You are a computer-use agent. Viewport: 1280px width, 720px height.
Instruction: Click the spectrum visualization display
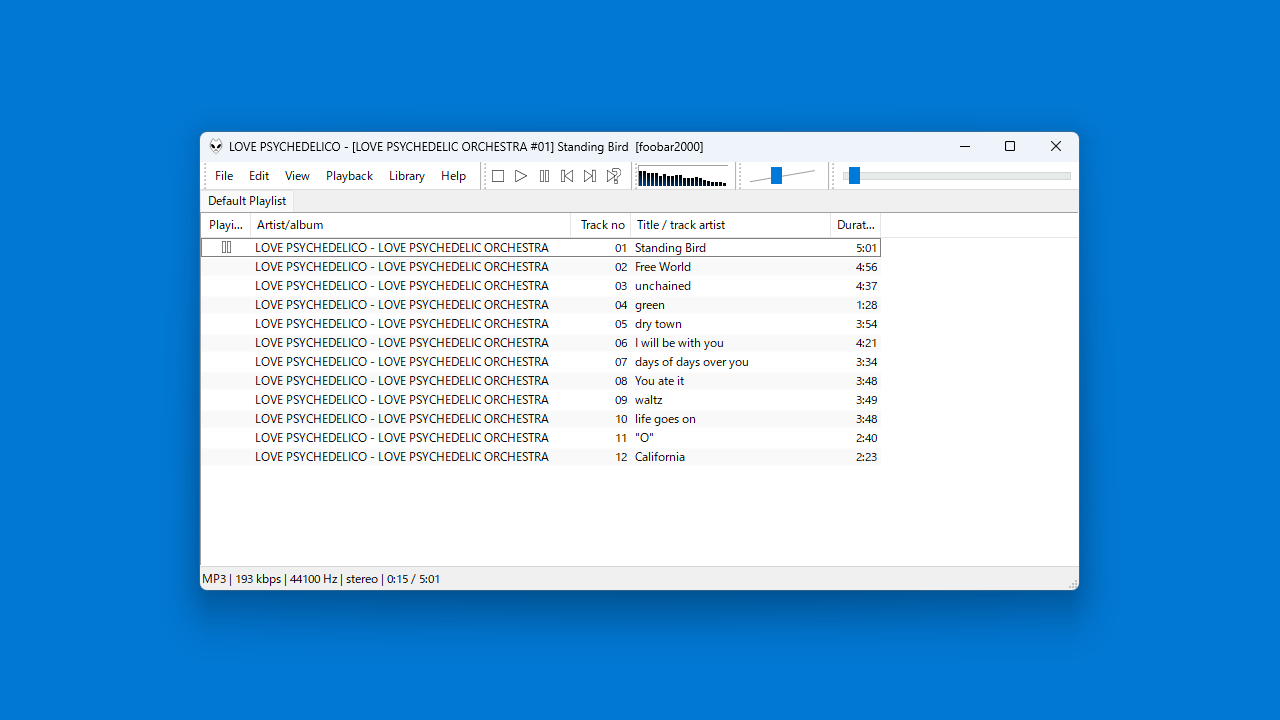(683, 177)
